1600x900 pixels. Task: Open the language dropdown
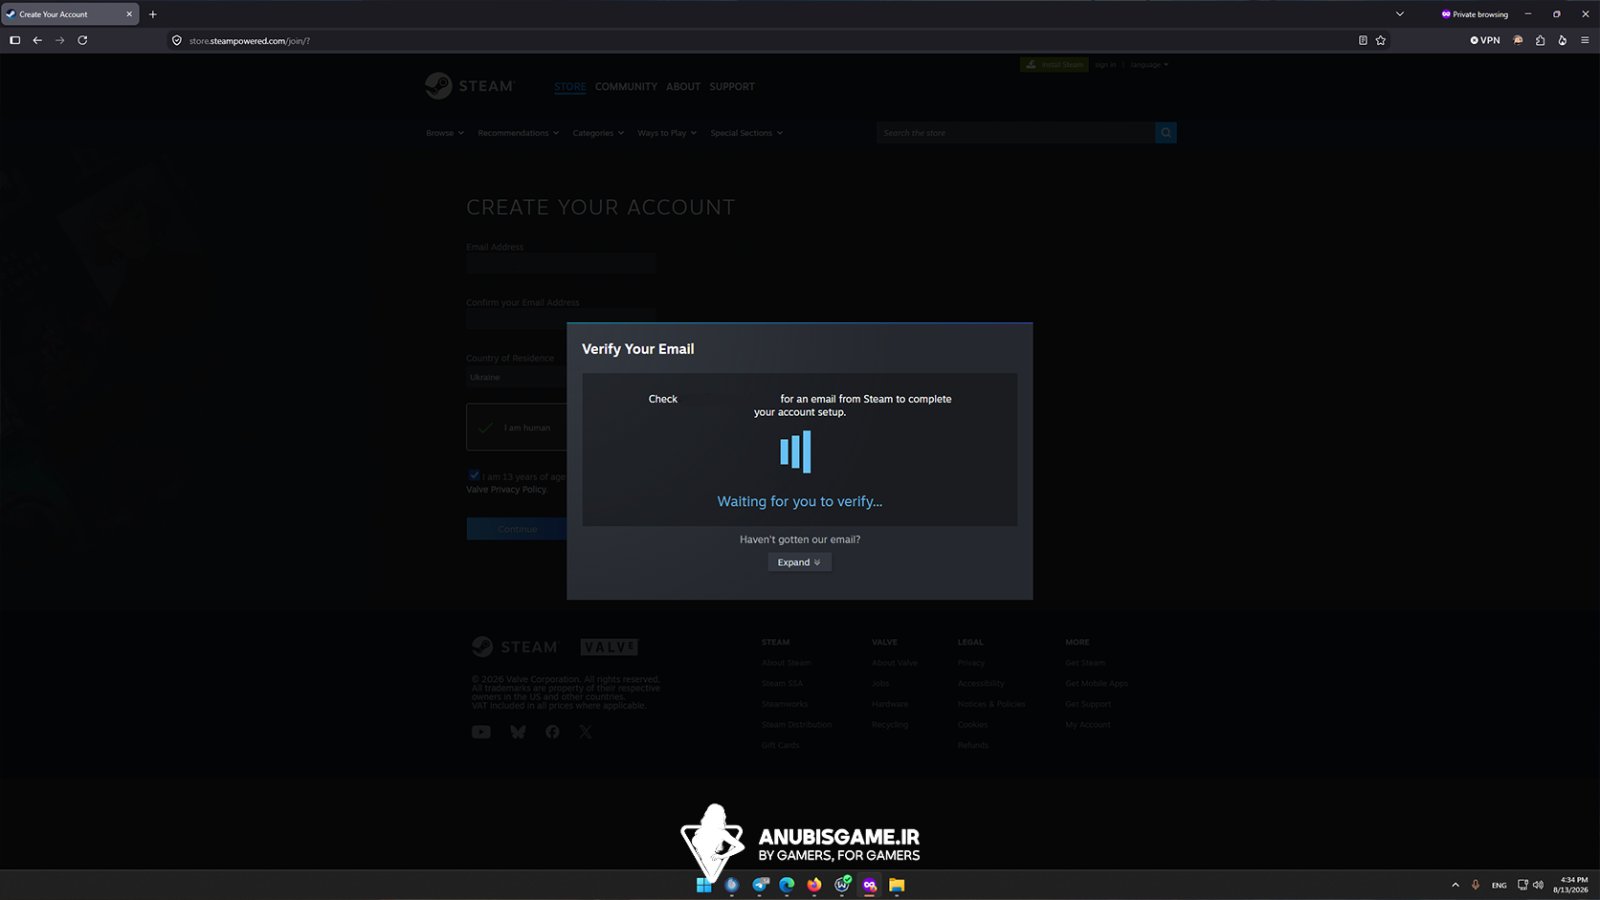(1149, 65)
